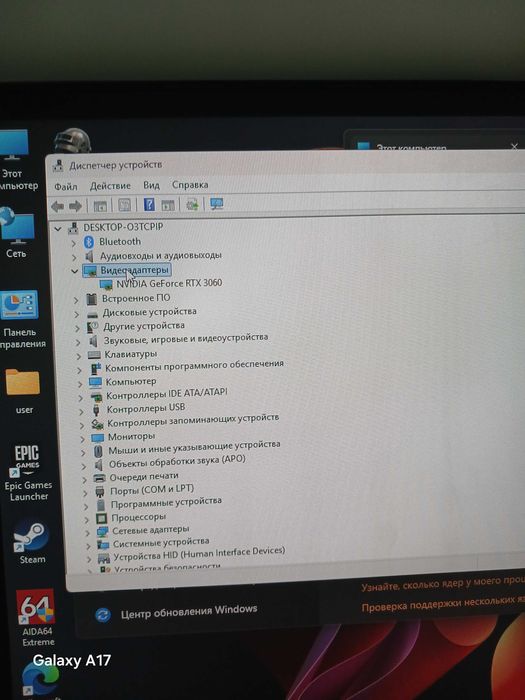Select NVIDIA GeForce RTX 3060 device

[x=169, y=283]
